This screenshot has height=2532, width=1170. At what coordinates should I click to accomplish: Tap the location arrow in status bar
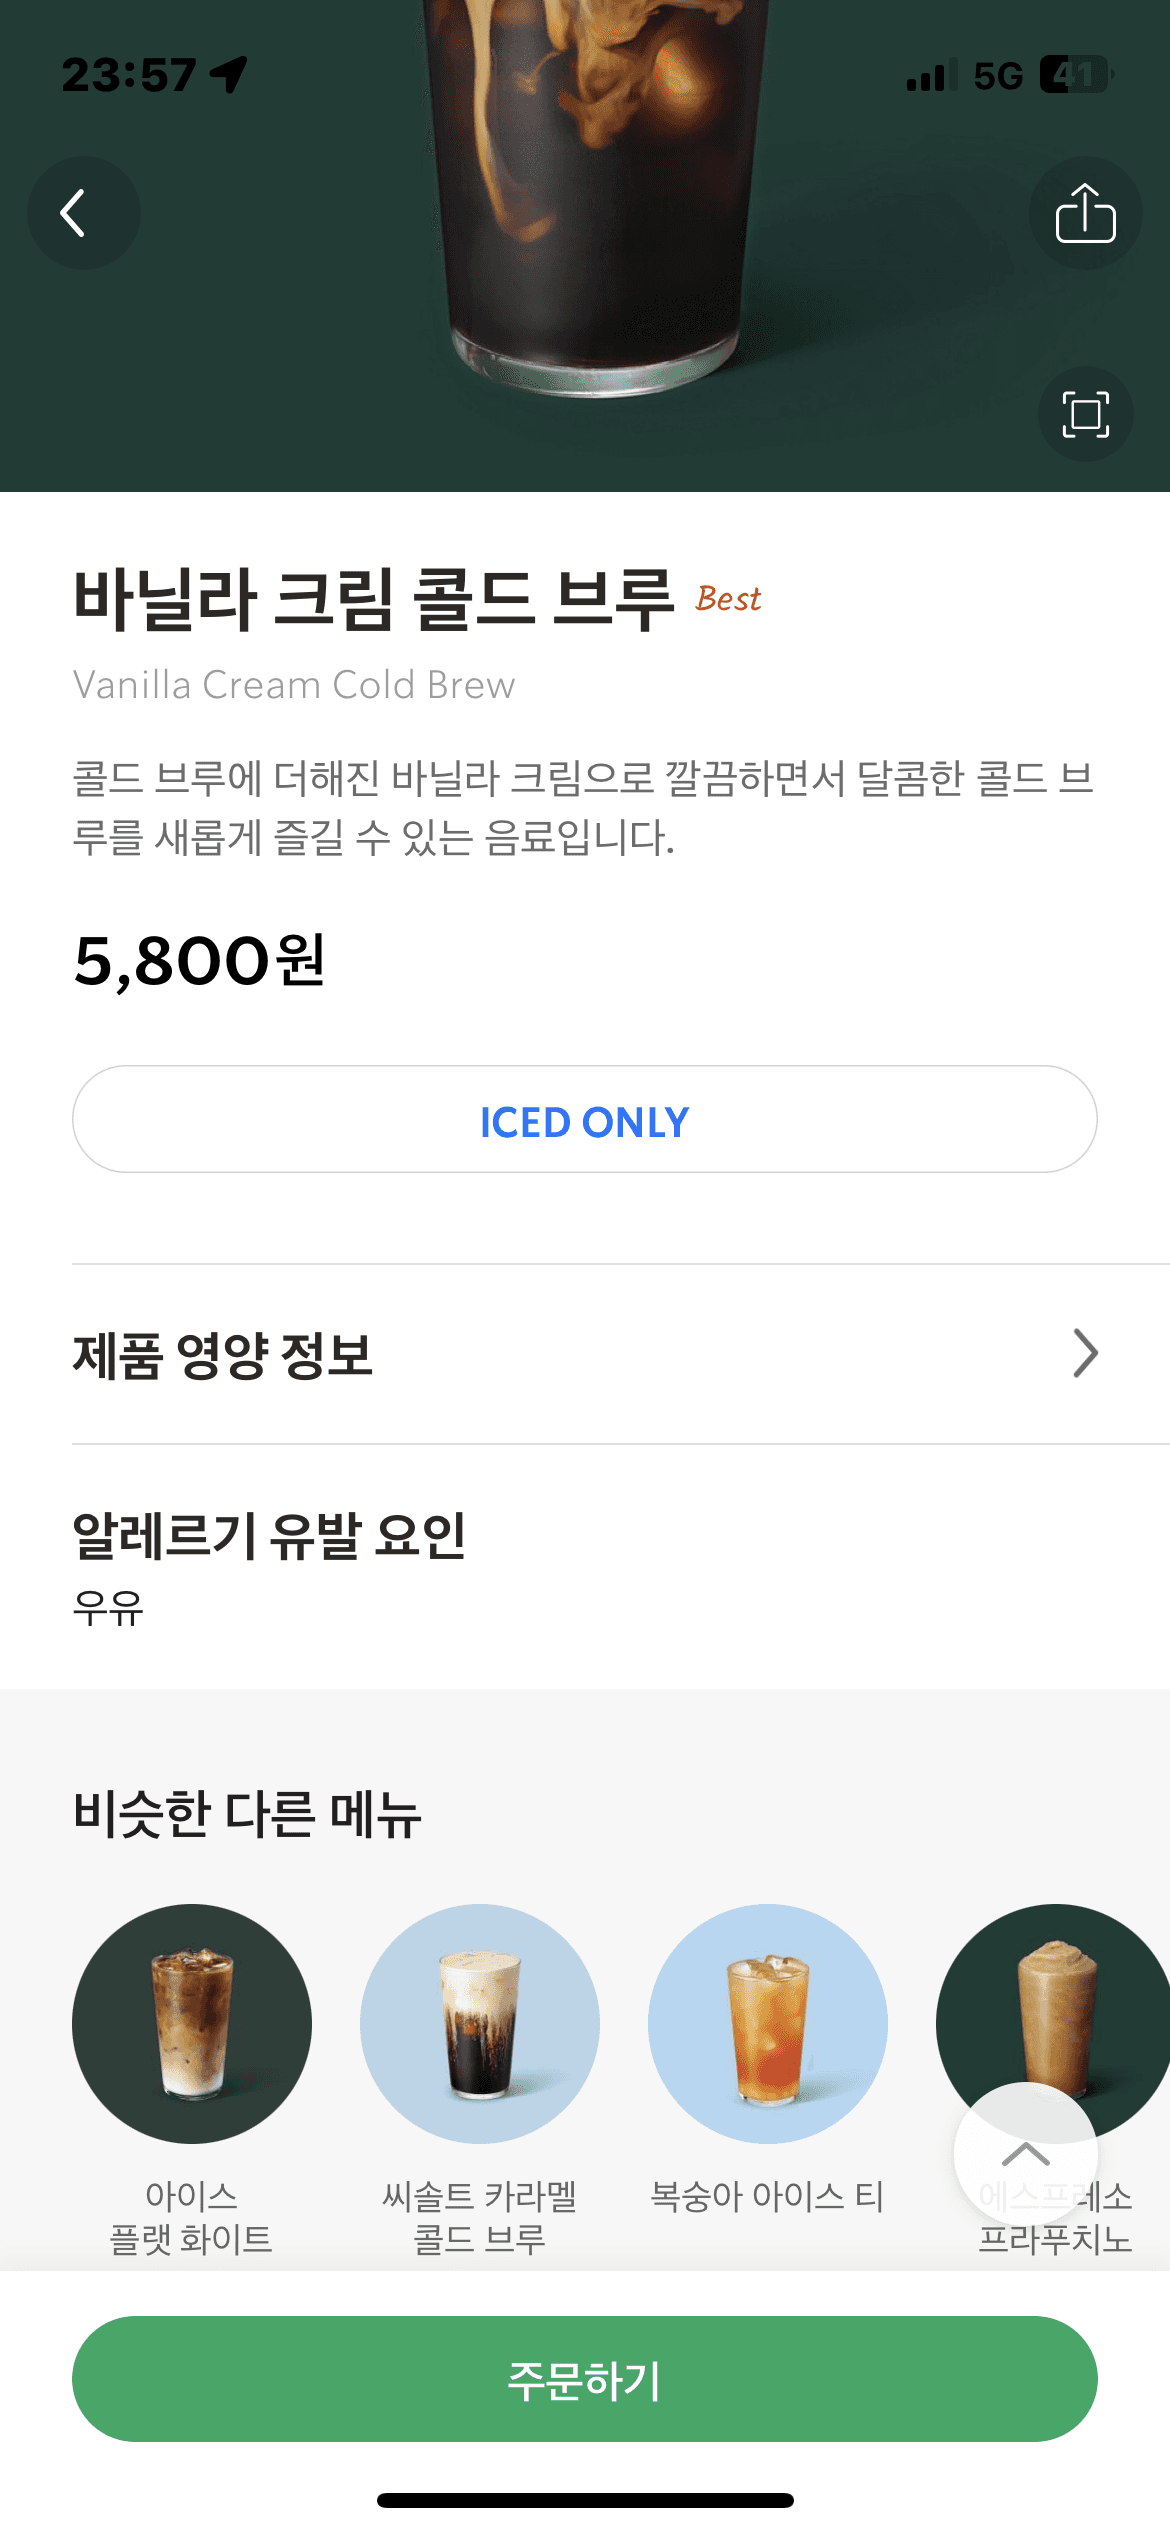pyautogui.click(x=229, y=75)
